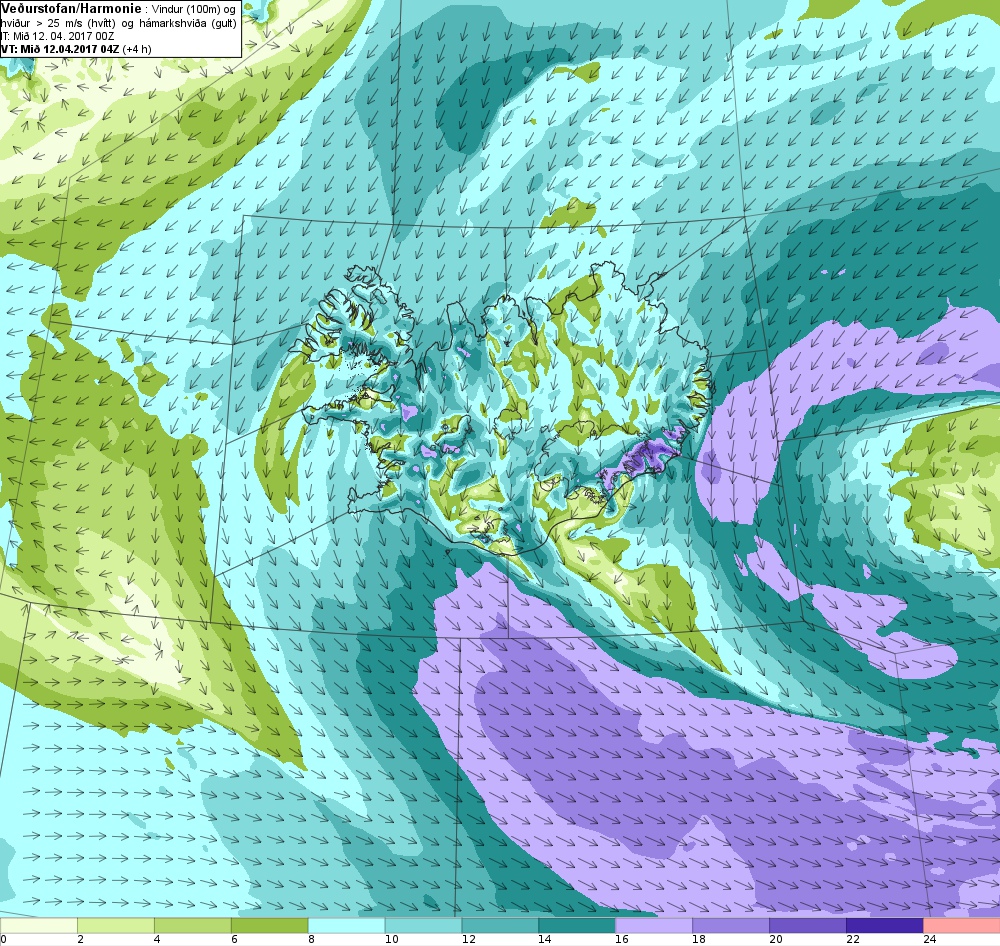Click the medium purple 18–20 m/s legend swatch
This screenshot has width=1000, height=946.
click(730, 926)
